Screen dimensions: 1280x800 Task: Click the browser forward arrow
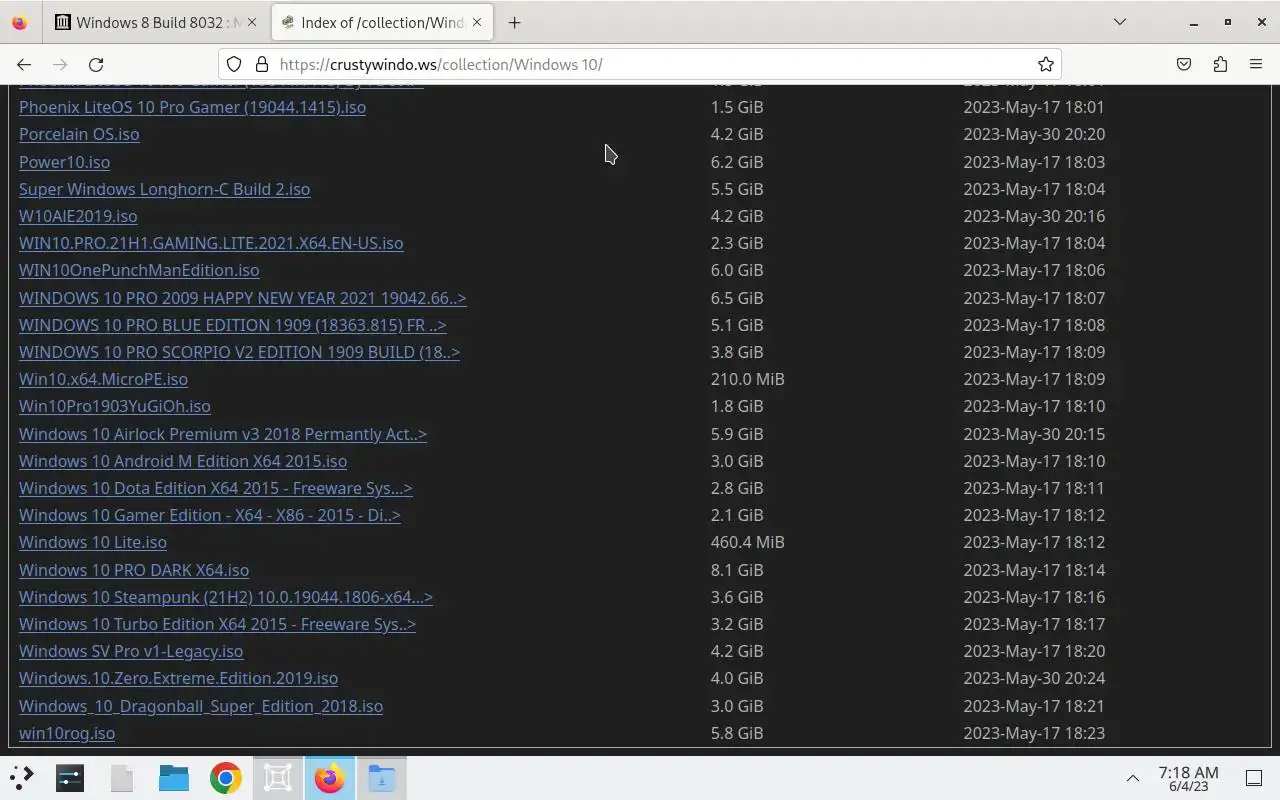60,64
